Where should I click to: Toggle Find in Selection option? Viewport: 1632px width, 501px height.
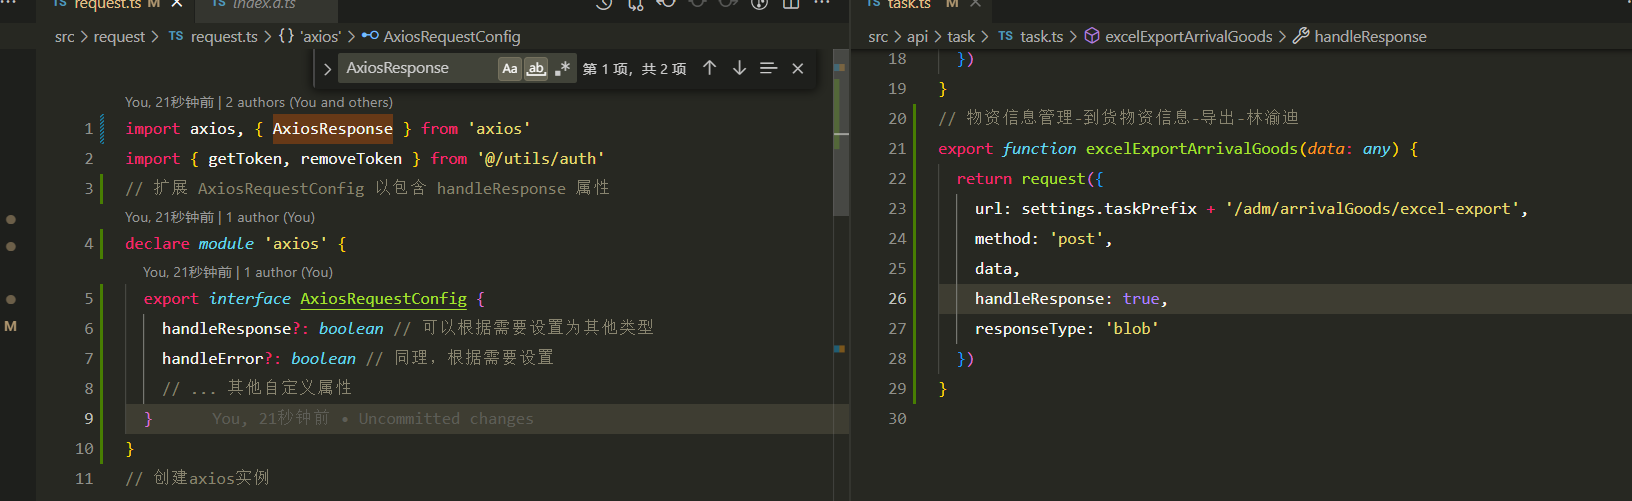[768, 68]
